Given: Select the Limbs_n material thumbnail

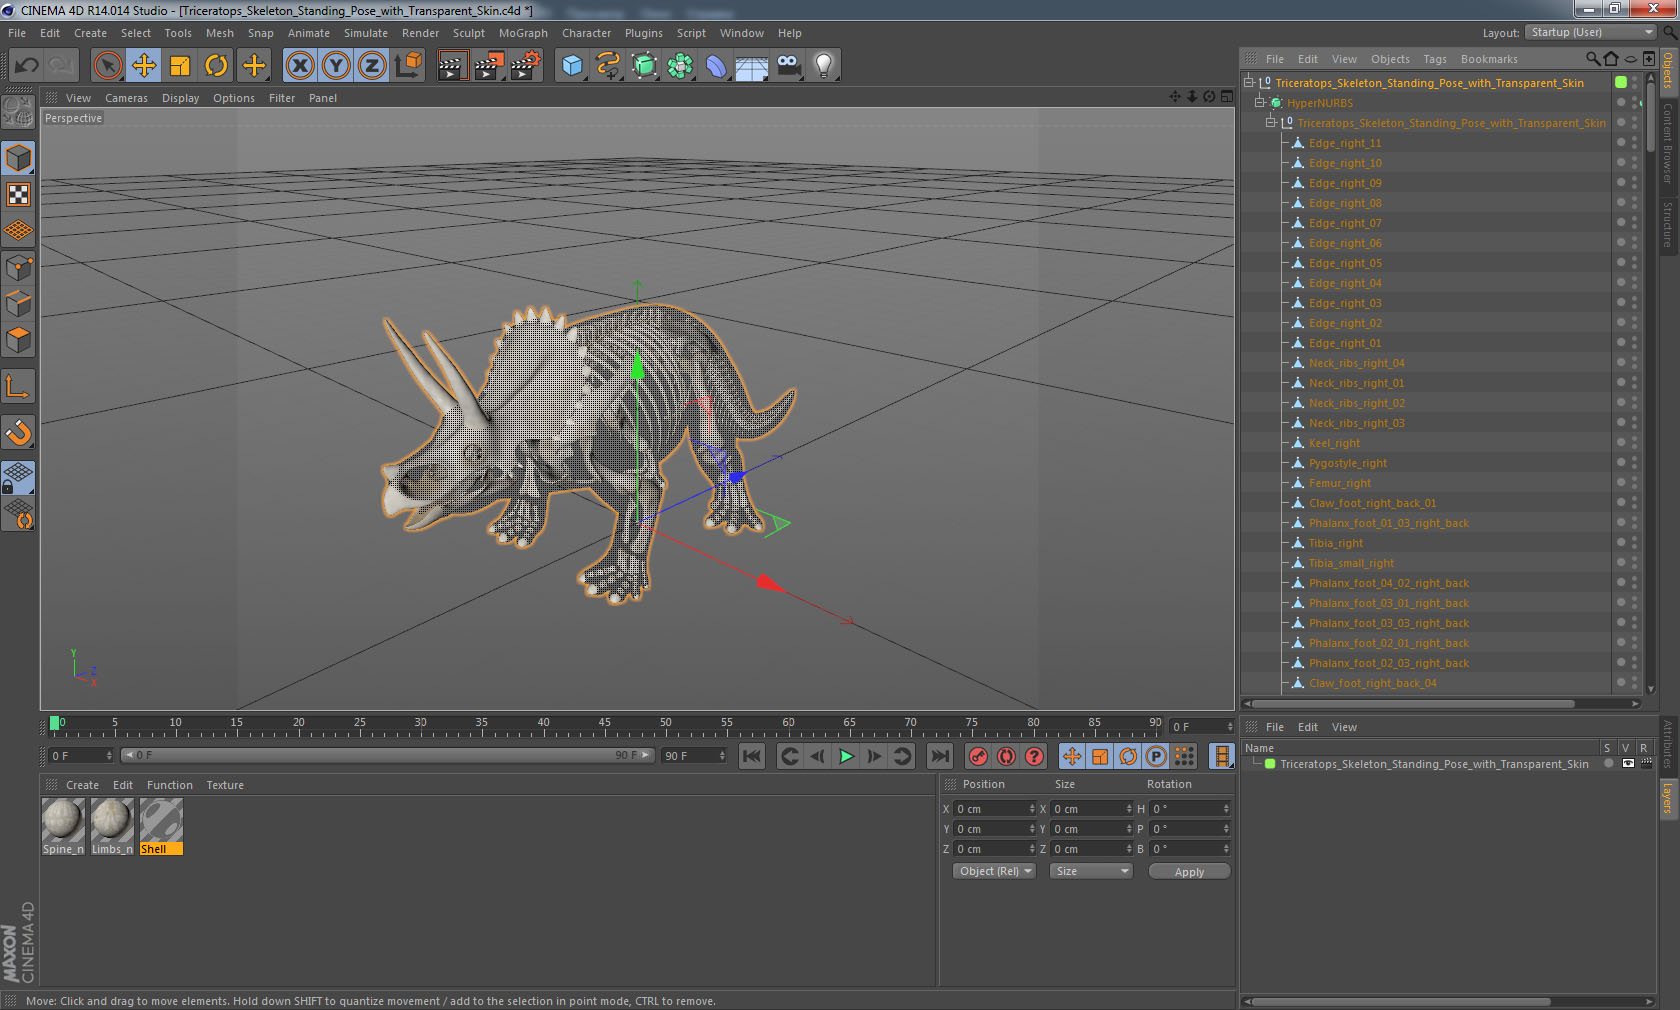Looking at the screenshot, I should [112, 826].
